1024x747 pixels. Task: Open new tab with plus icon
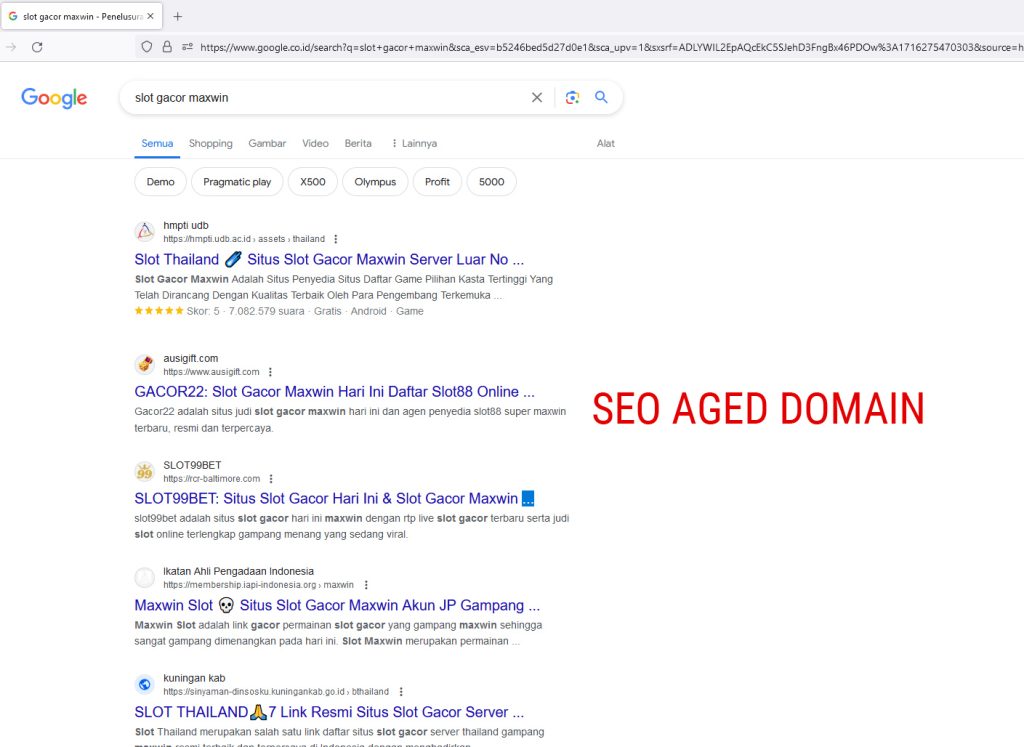(178, 16)
